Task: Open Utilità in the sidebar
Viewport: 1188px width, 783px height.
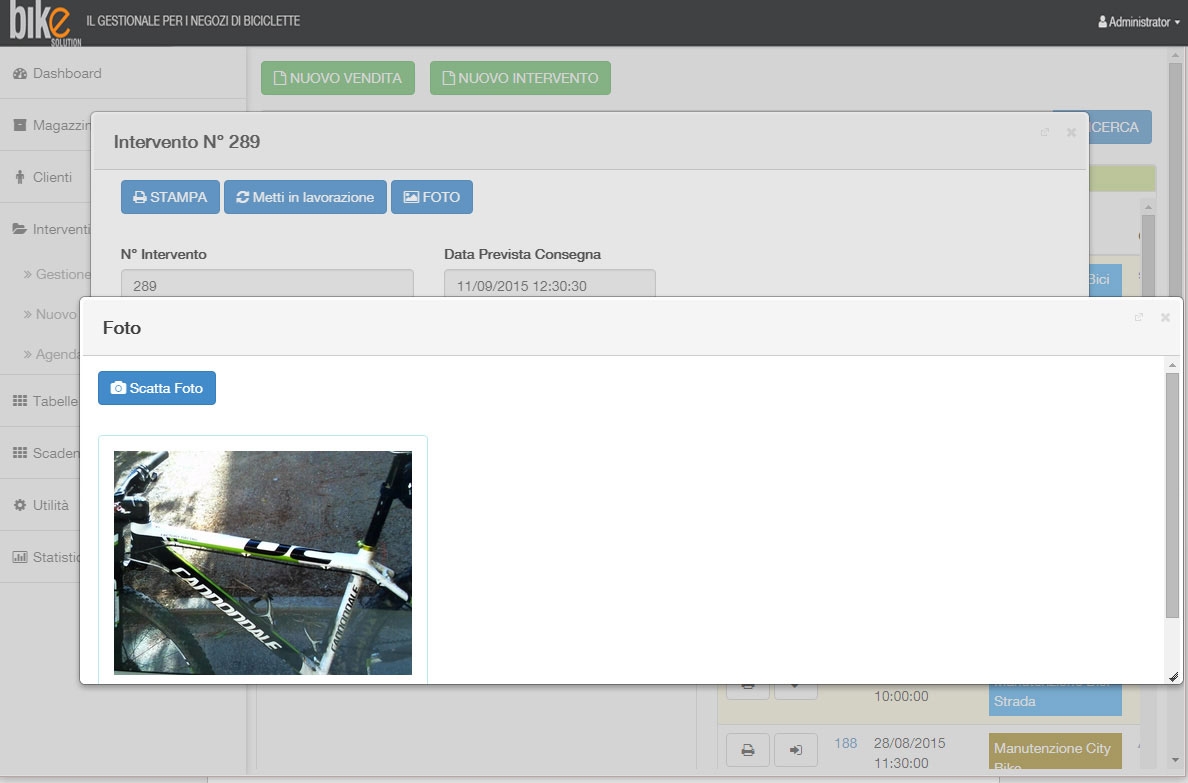Action: [40, 505]
